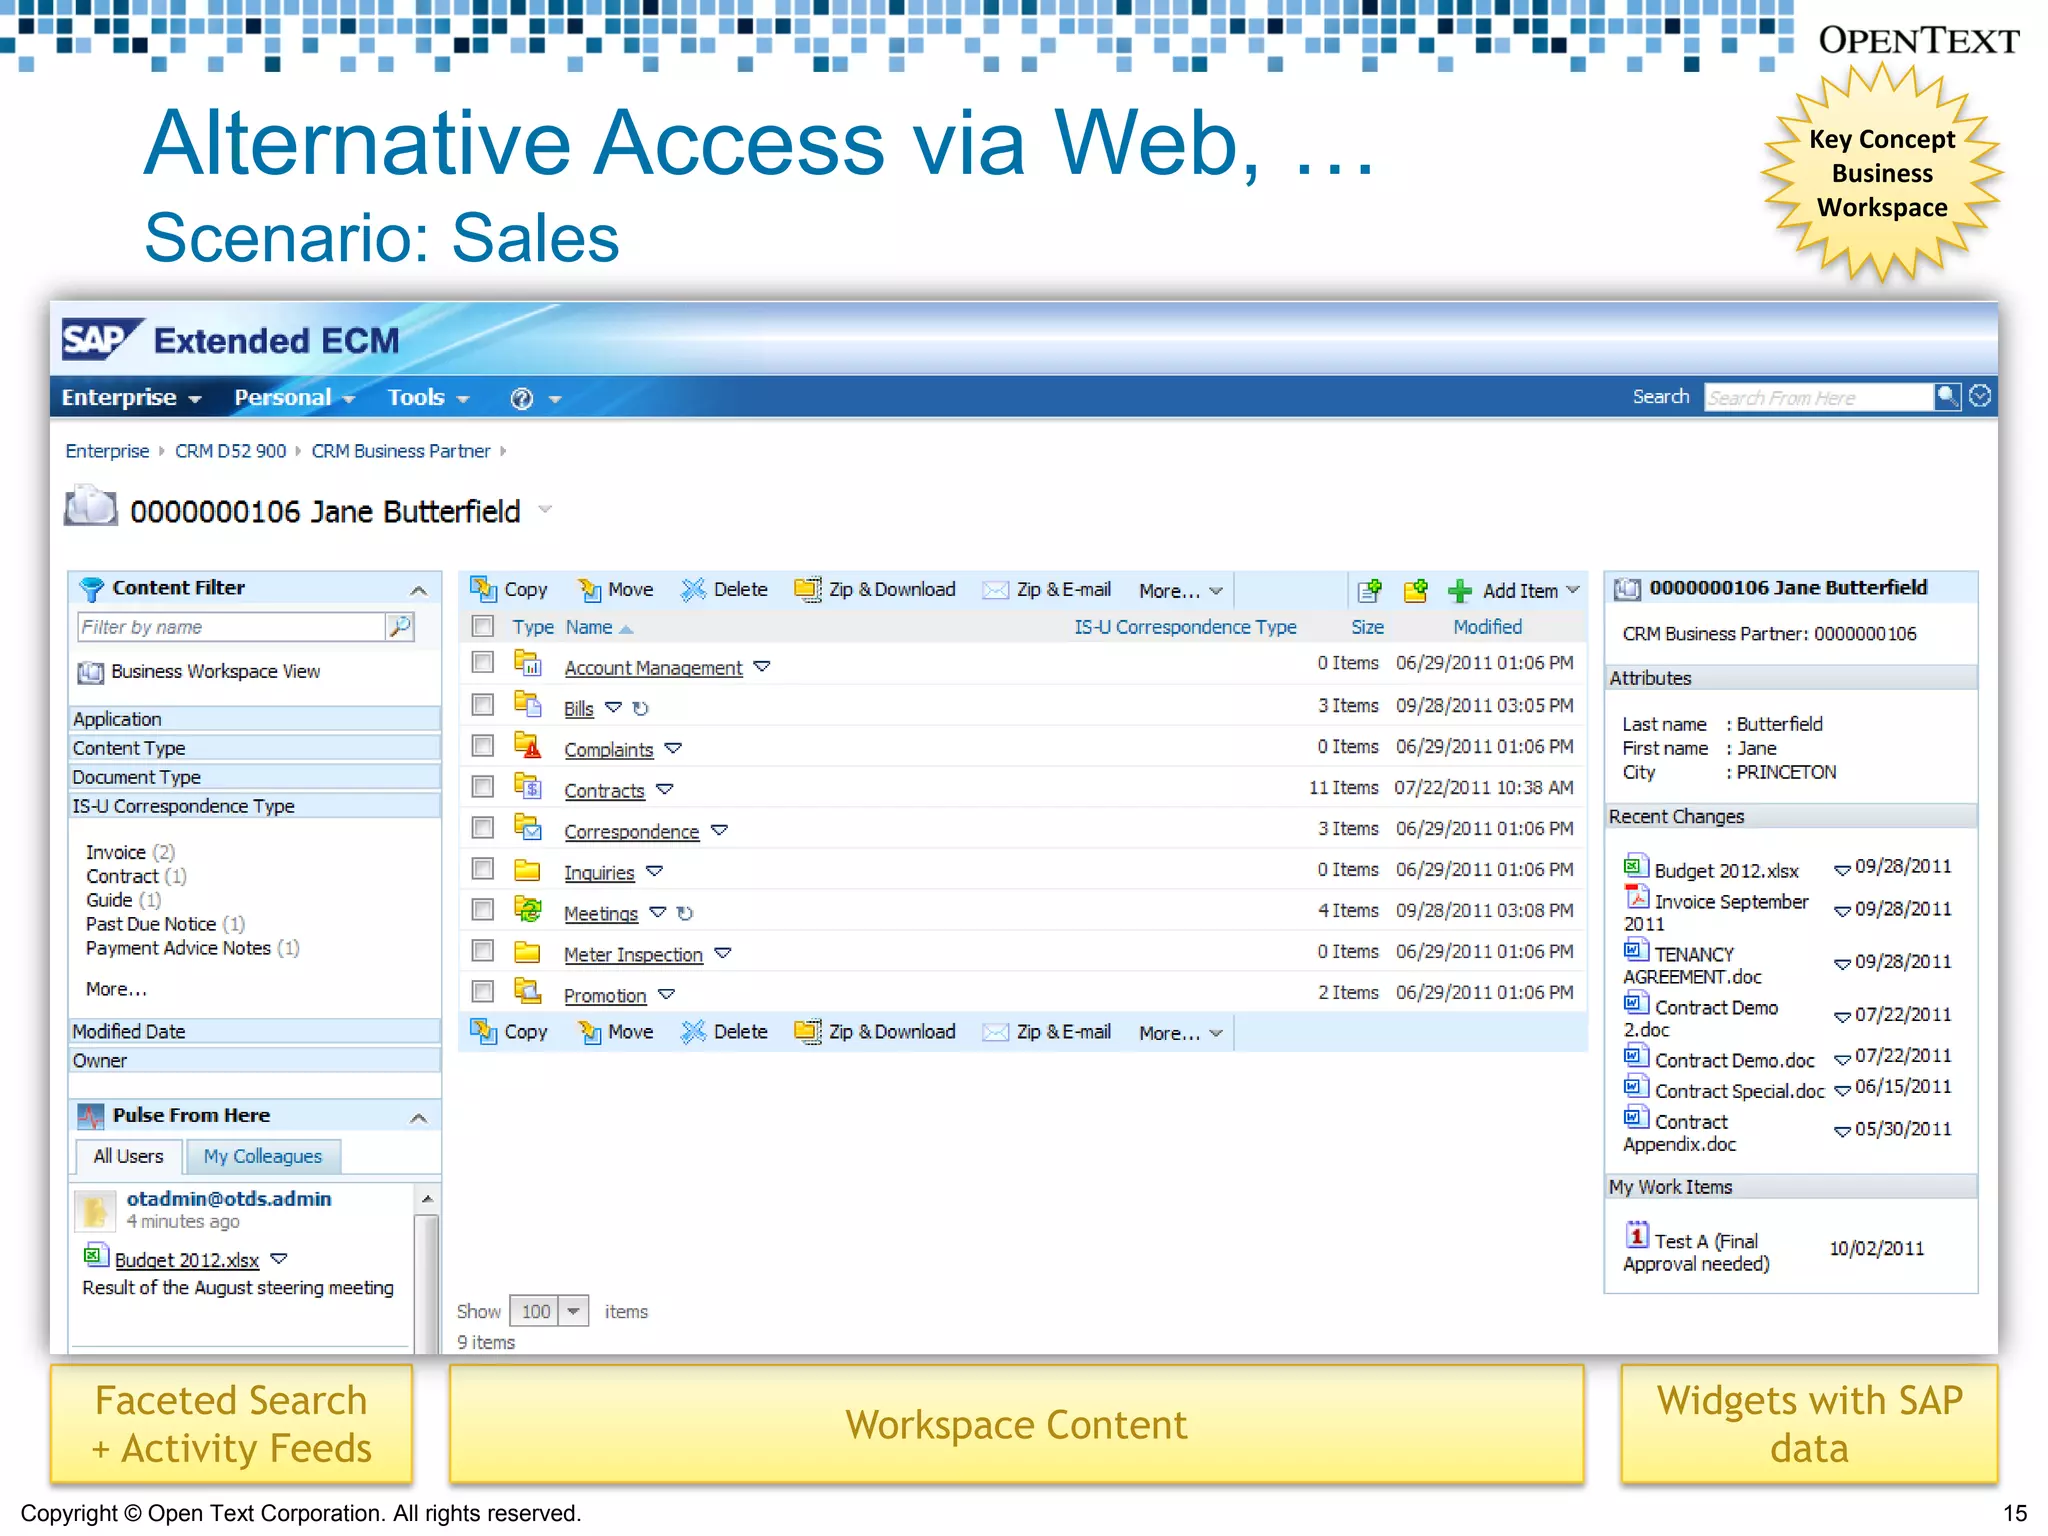Image resolution: width=2048 pixels, height=1536 pixels.
Task: Click the Filter by name input field
Action: click(231, 627)
